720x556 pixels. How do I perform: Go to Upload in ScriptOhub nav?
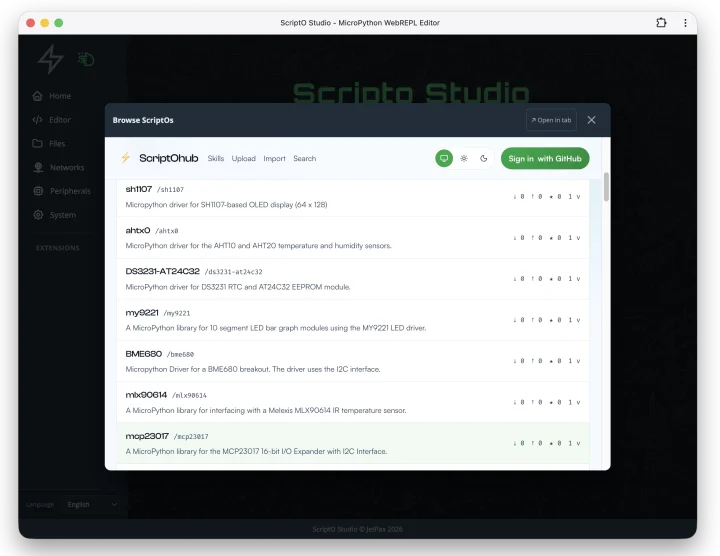pyautogui.click(x=243, y=158)
